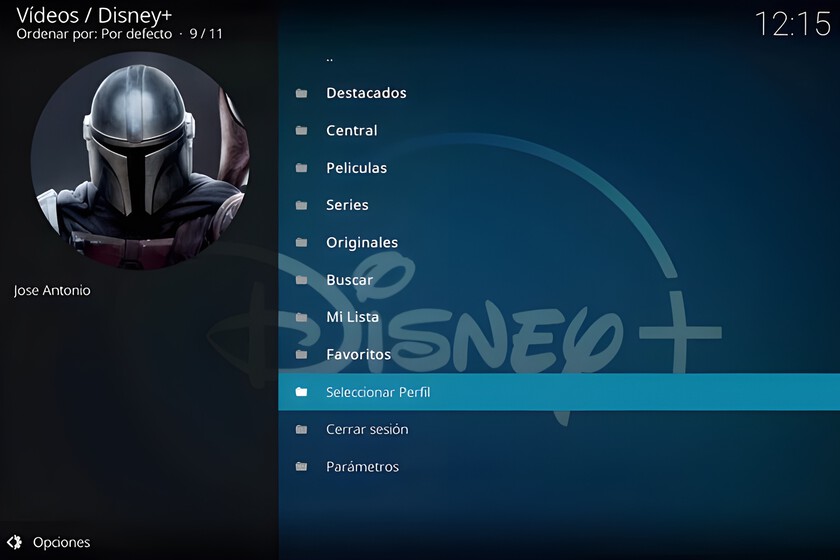Open the Favoritos entry
This screenshot has height=560, width=840.
point(559,354)
